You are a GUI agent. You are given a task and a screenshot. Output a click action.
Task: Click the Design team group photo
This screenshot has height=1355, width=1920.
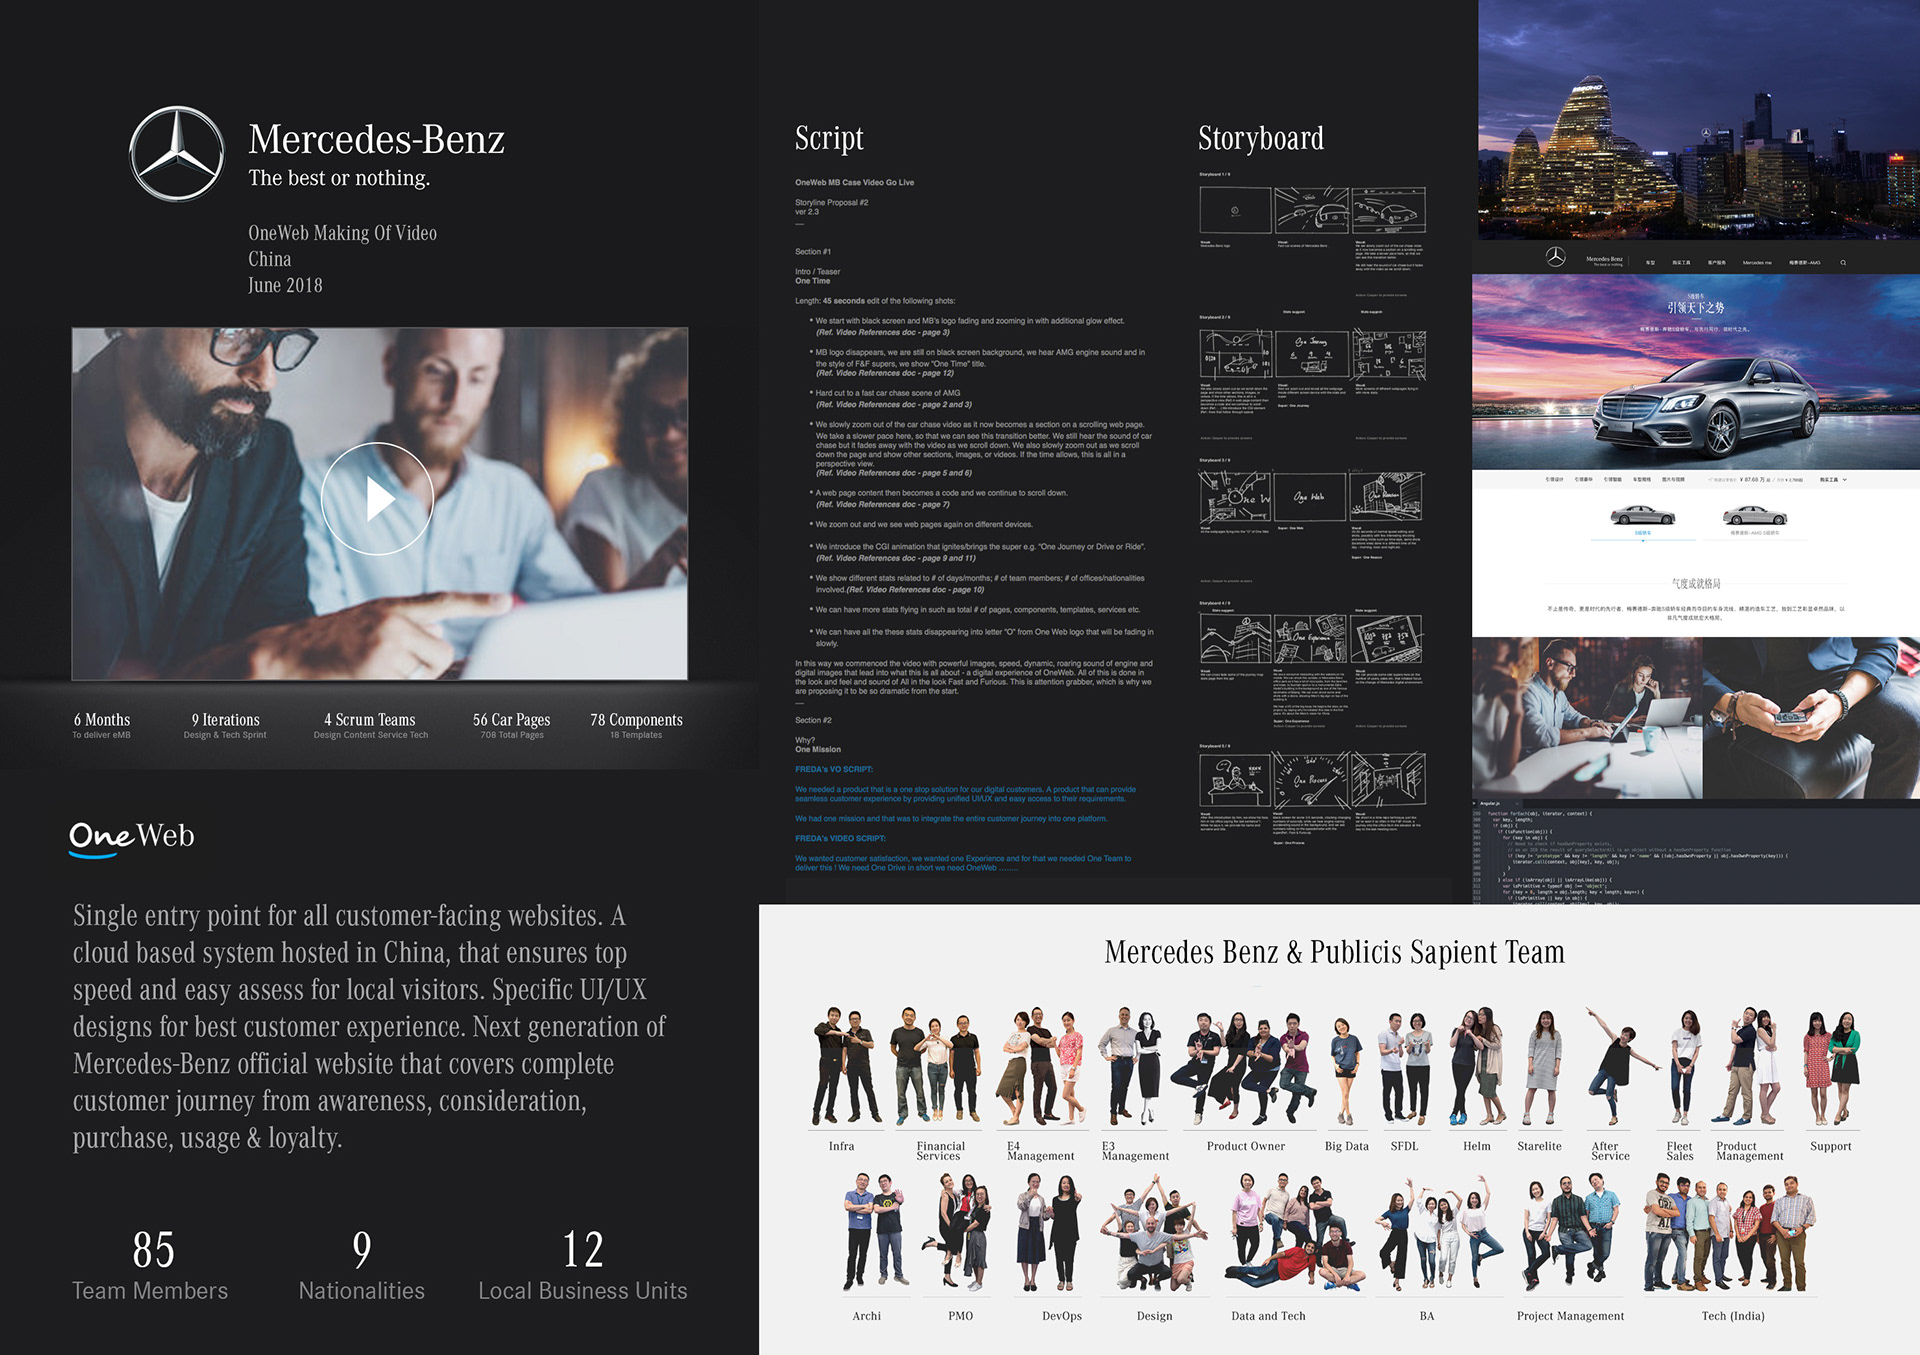[1153, 1236]
